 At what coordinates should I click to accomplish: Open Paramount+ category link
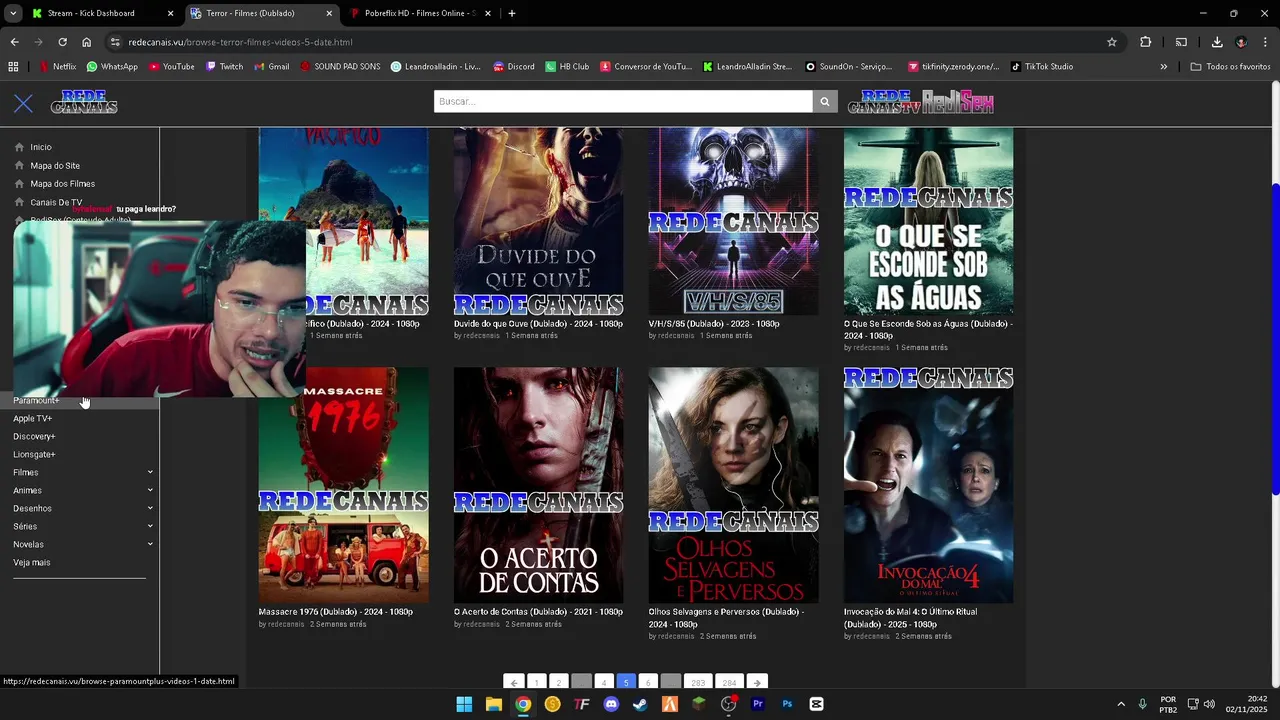tap(36, 400)
